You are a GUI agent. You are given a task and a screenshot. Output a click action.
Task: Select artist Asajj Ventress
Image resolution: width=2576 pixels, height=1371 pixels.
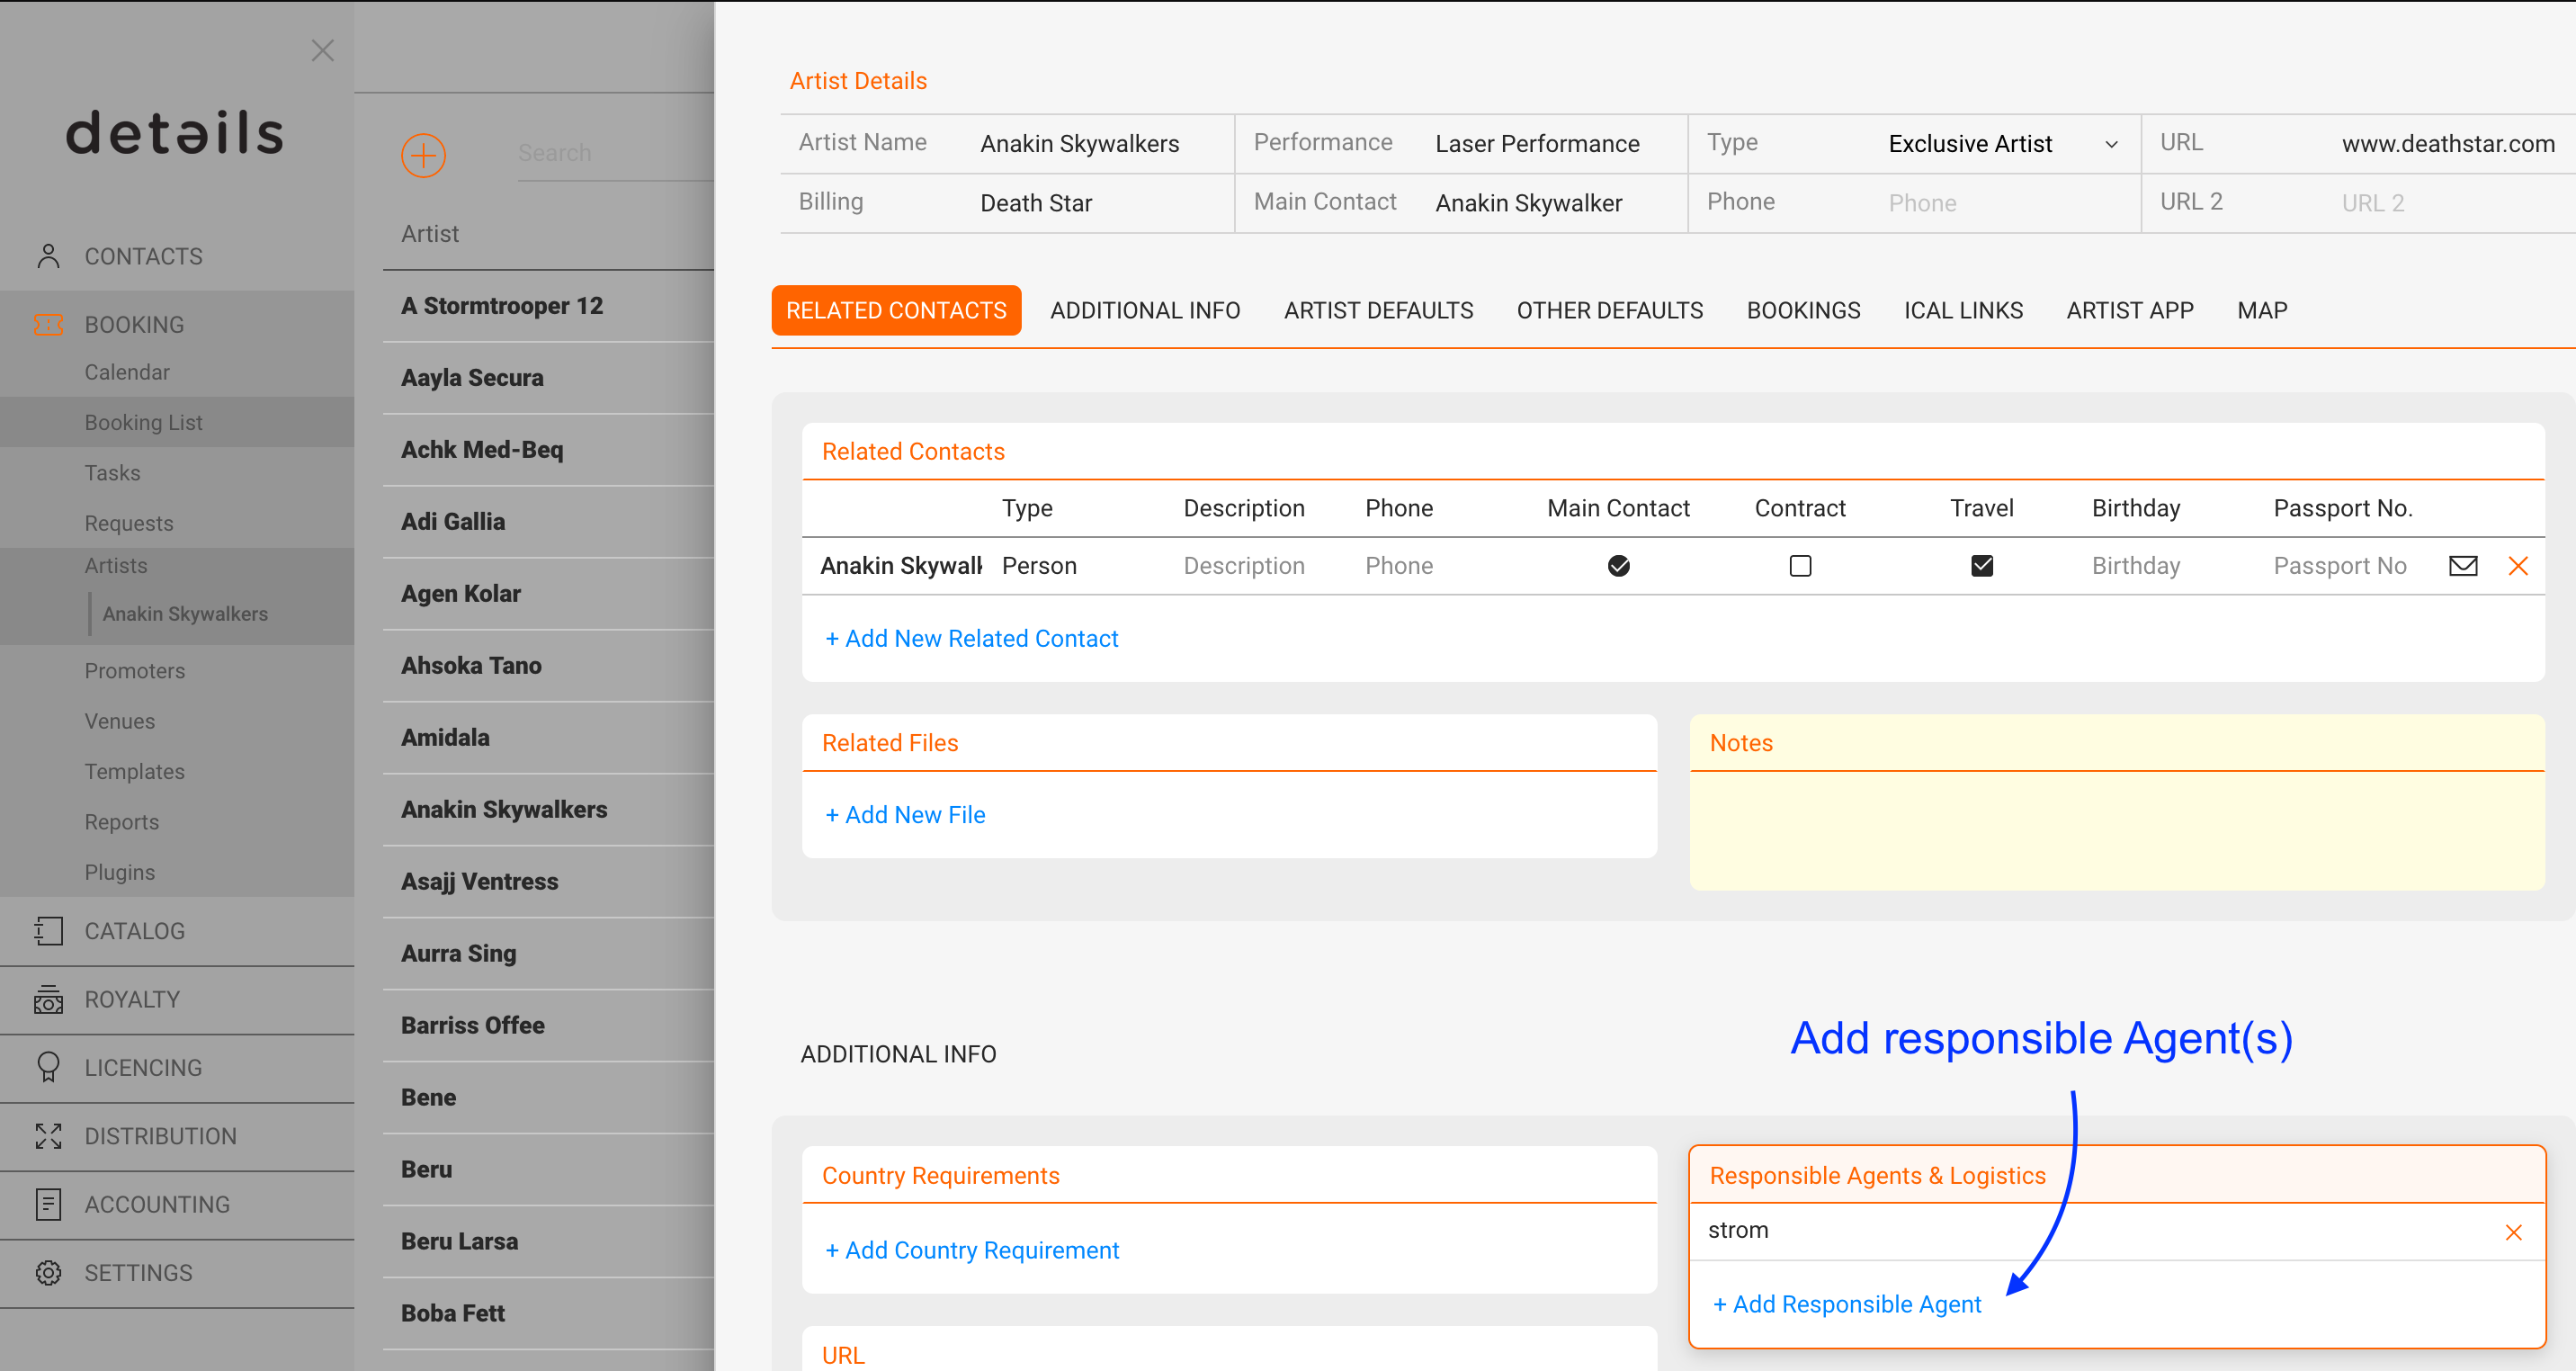[479, 881]
